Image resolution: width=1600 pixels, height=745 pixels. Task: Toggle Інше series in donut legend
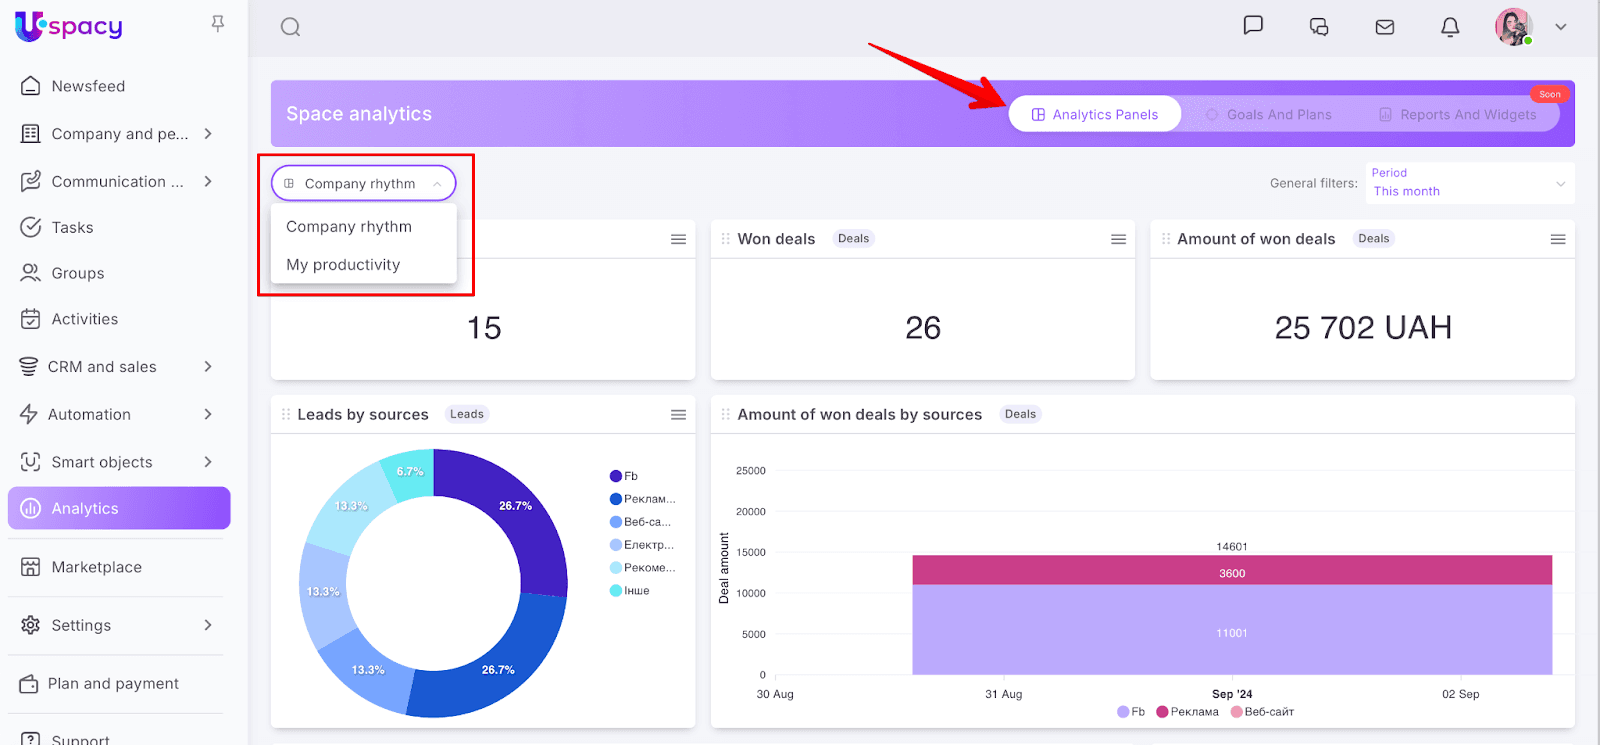click(630, 591)
